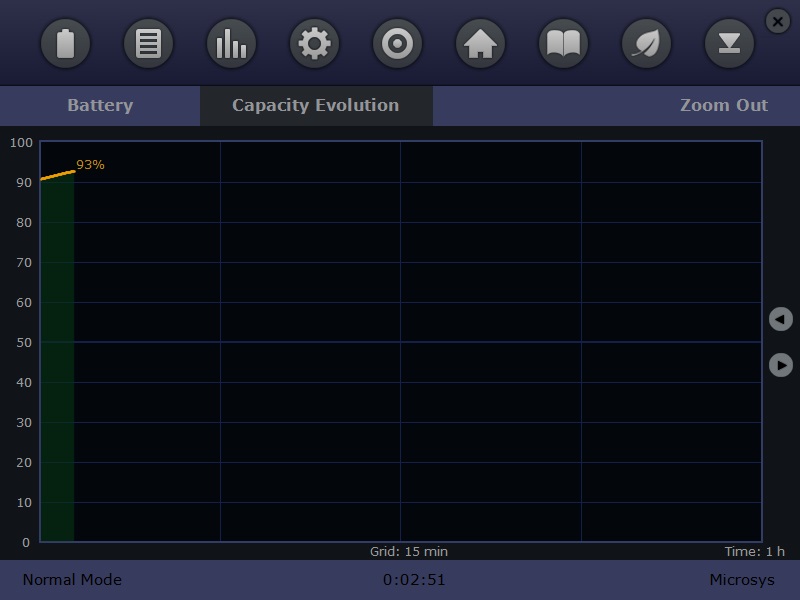Select the leaf eco mode icon
The height and width of the screenshot is (600, 800).
pyautogui.click(x=646, y=43)
